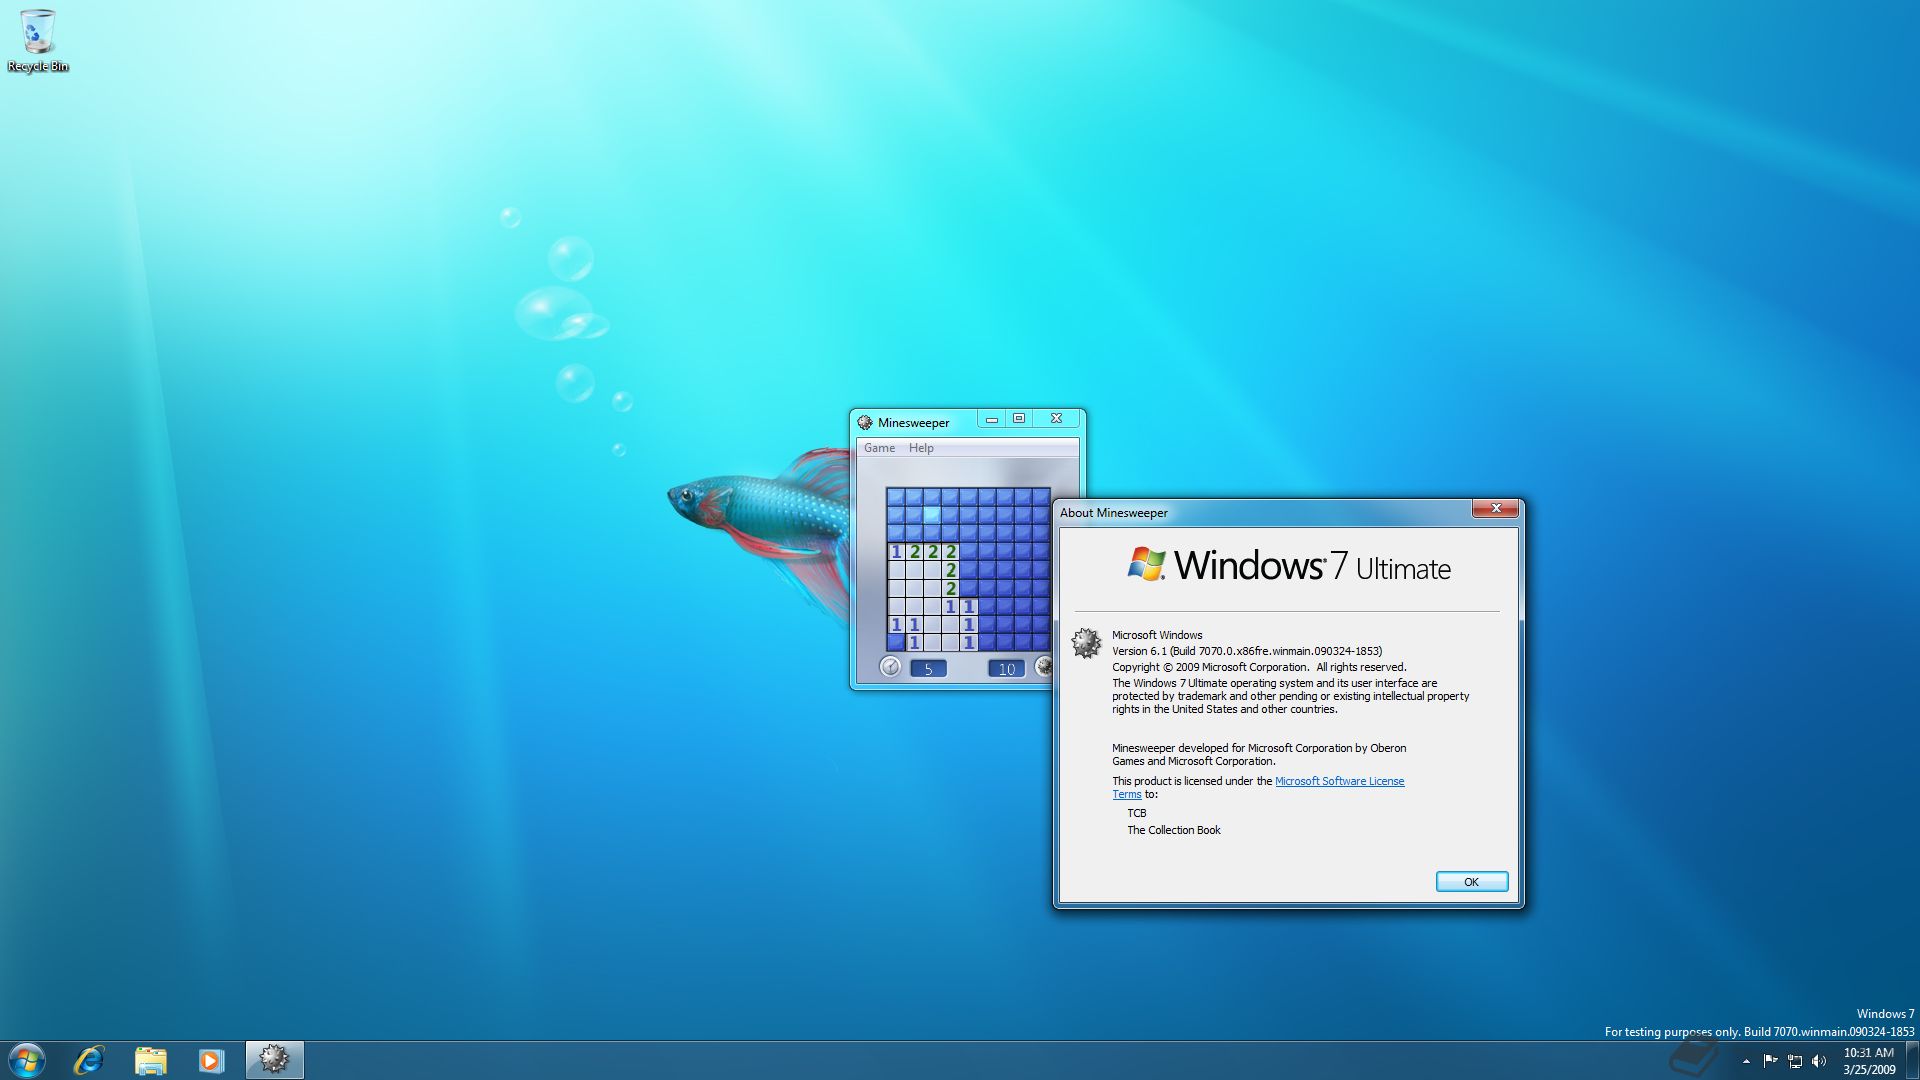Open the Help menu in Minesweeper
Image resolution: width=1920 pixels, height=1080 pixels.
921,448
